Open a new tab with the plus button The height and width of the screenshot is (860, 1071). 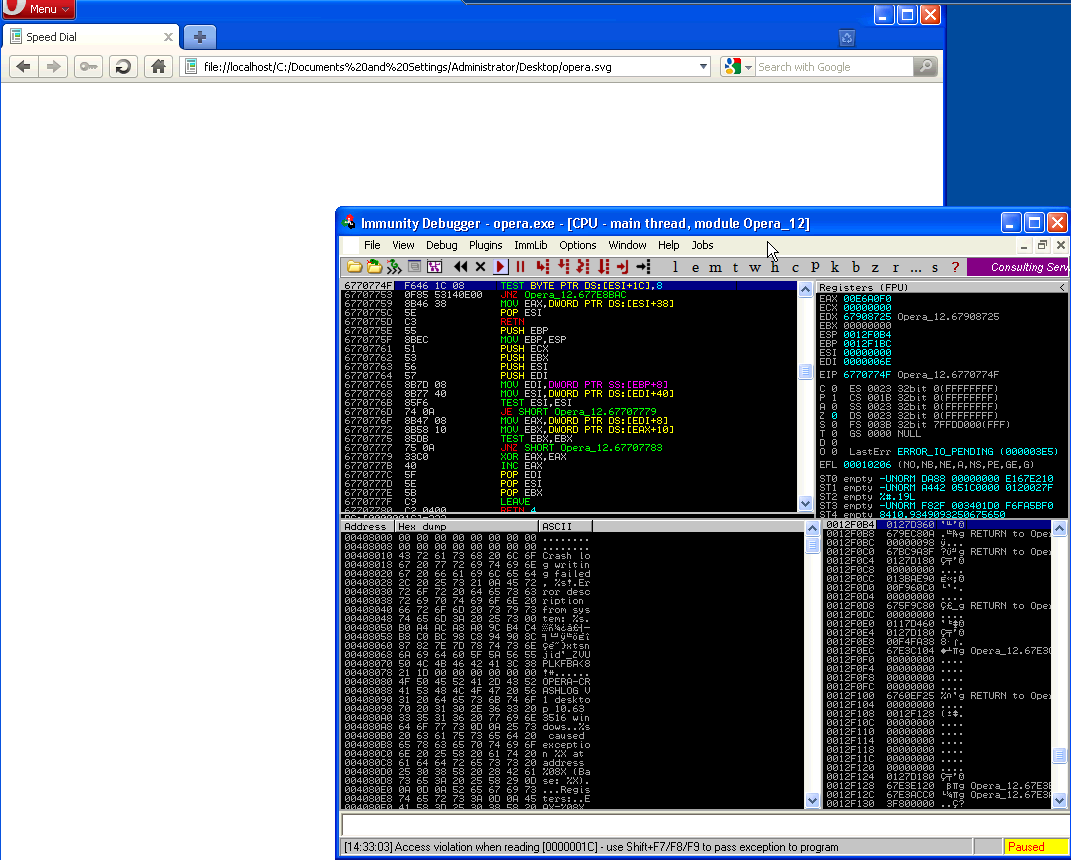199,37
